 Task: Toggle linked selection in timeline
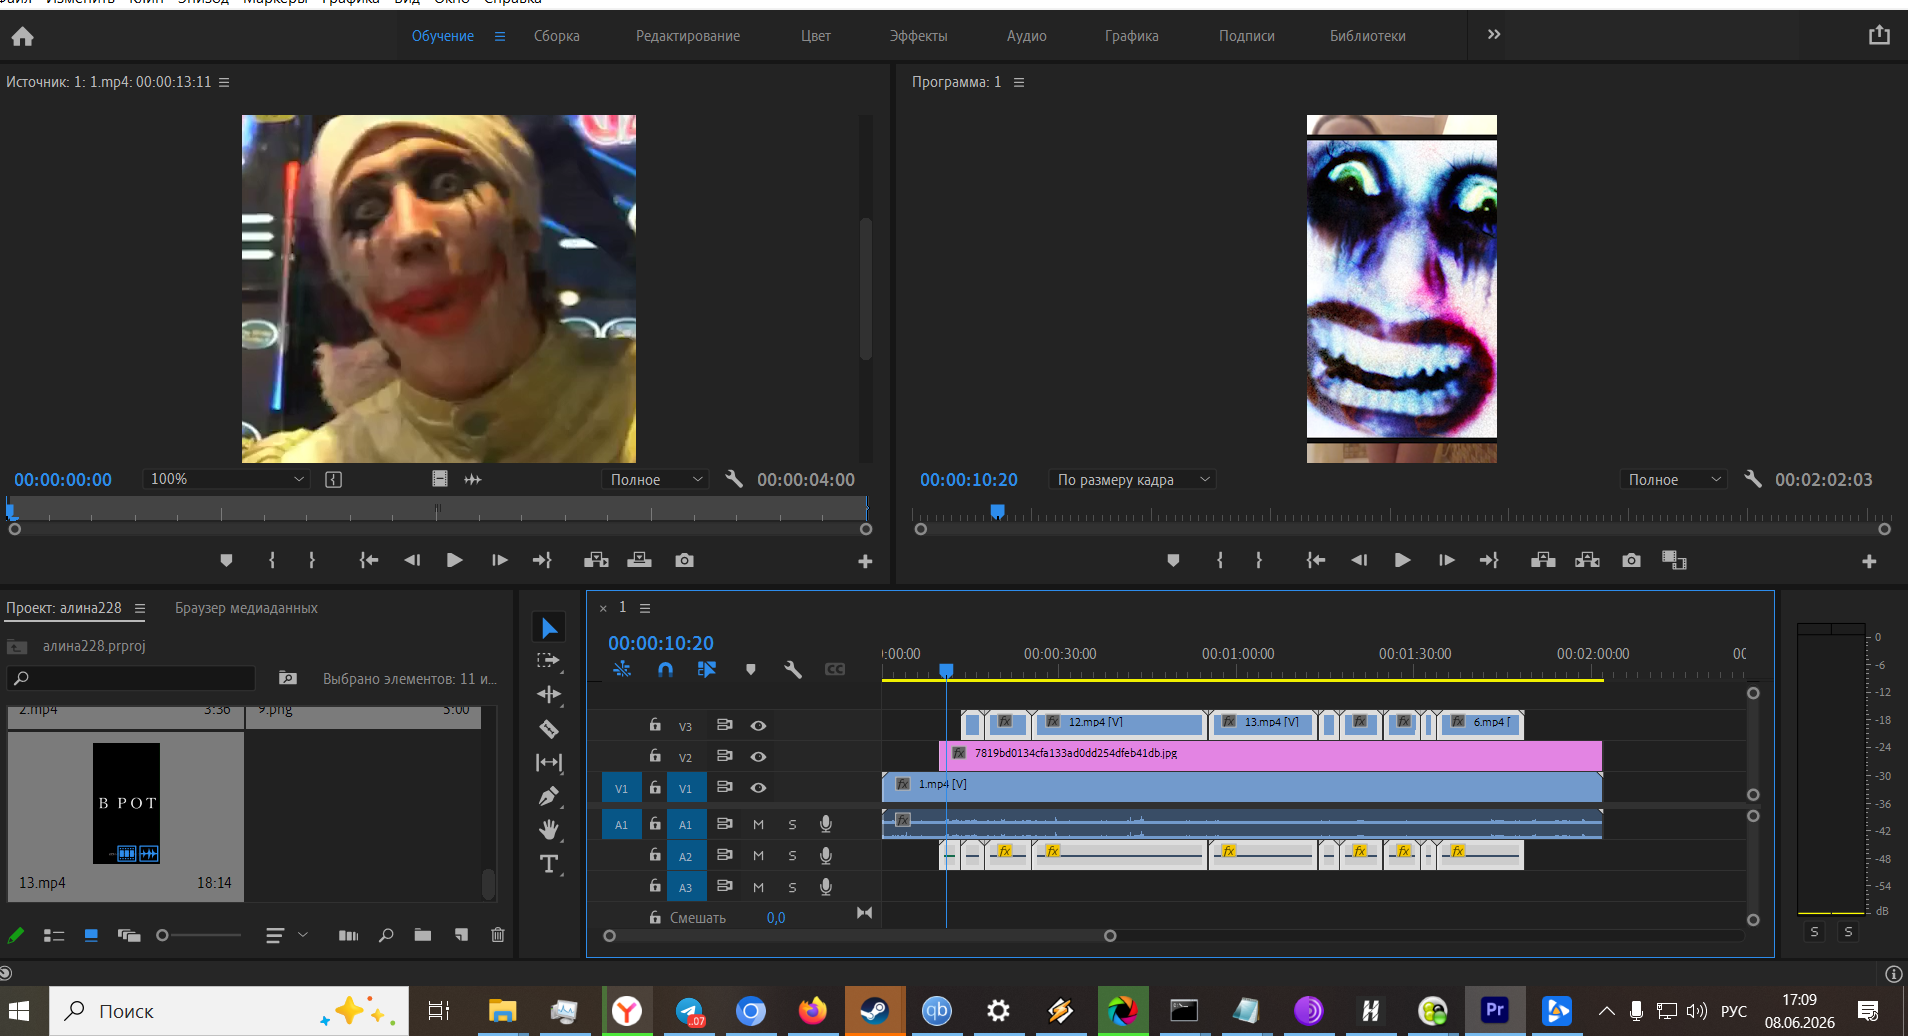click(707, 669)
